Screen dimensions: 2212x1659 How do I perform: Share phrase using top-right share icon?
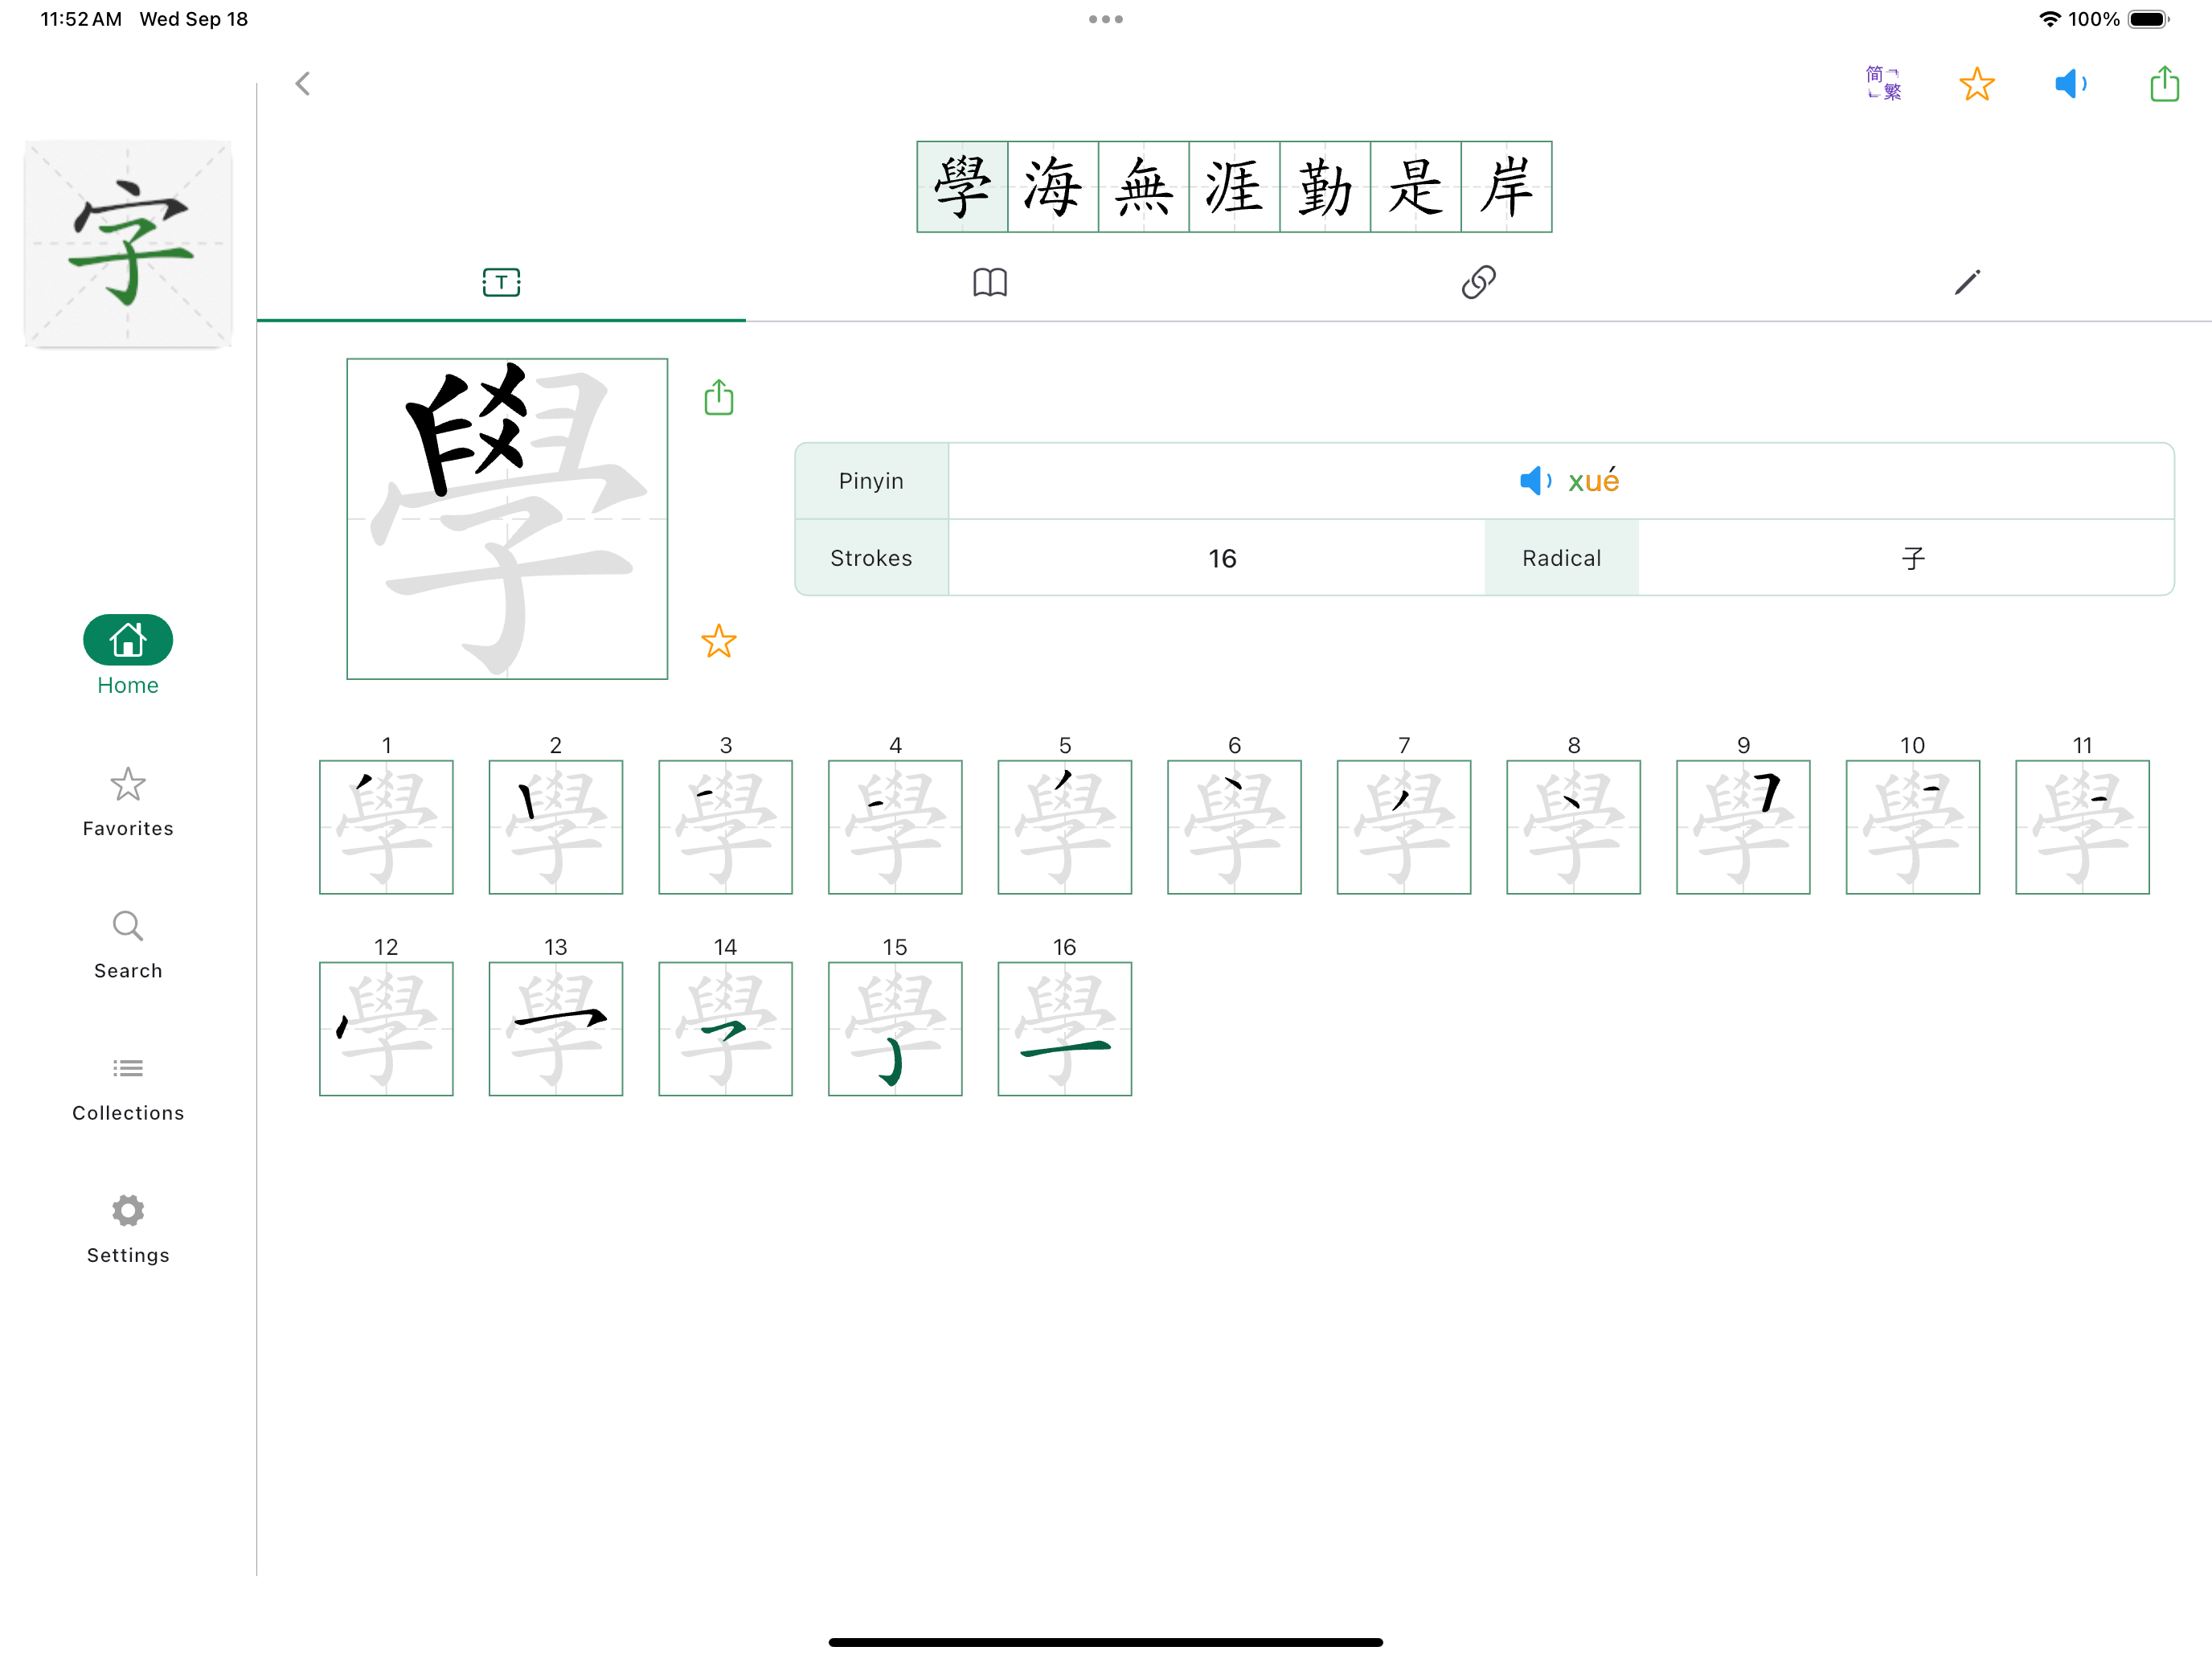point(2164,84)
